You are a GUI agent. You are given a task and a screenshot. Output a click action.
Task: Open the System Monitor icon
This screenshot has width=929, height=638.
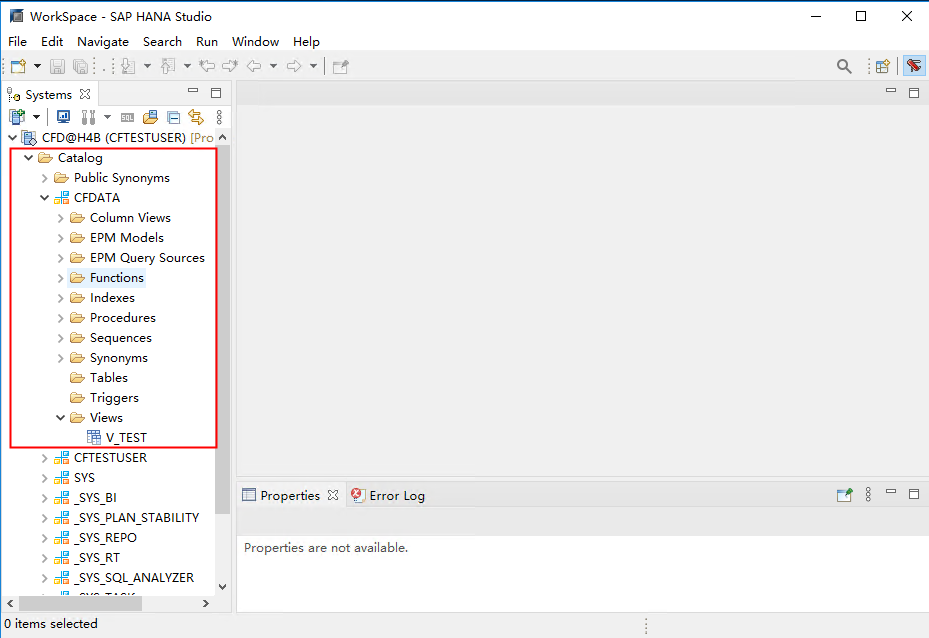(x=63, y=116)
